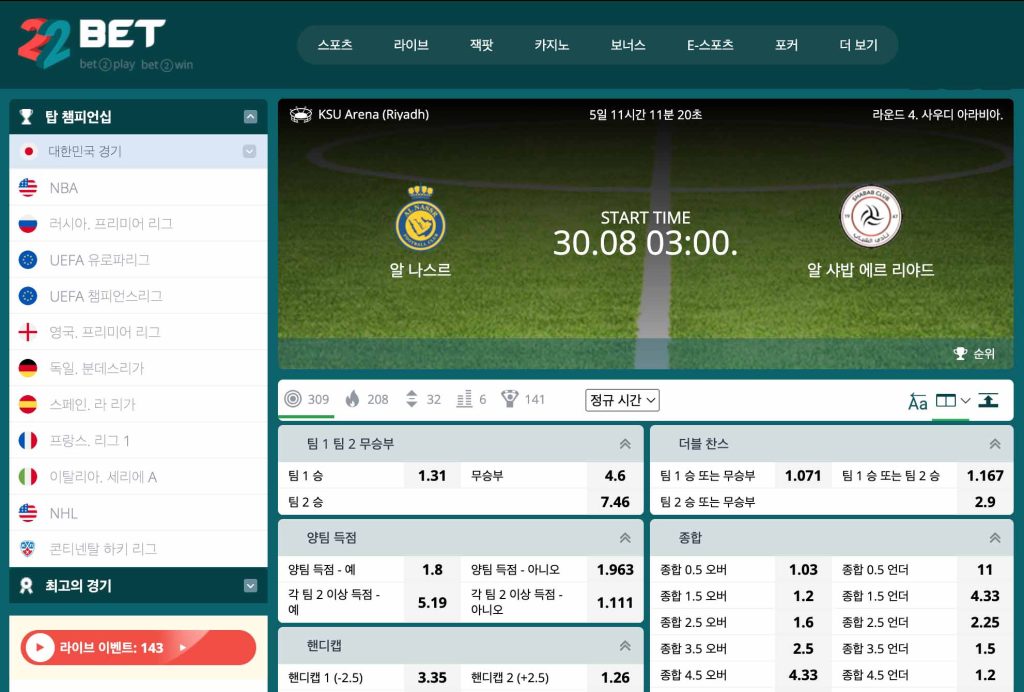Open the 스포츠 menu

pos(335,45)
